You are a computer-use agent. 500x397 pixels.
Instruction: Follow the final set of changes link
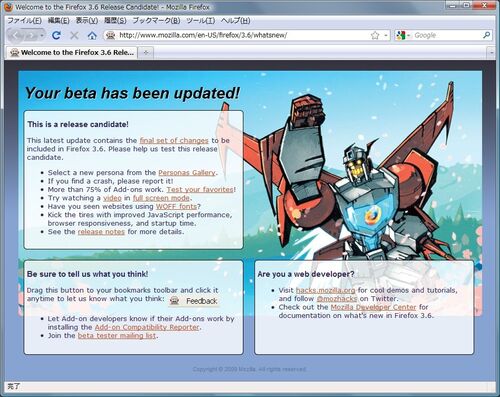tap(174, 141)
